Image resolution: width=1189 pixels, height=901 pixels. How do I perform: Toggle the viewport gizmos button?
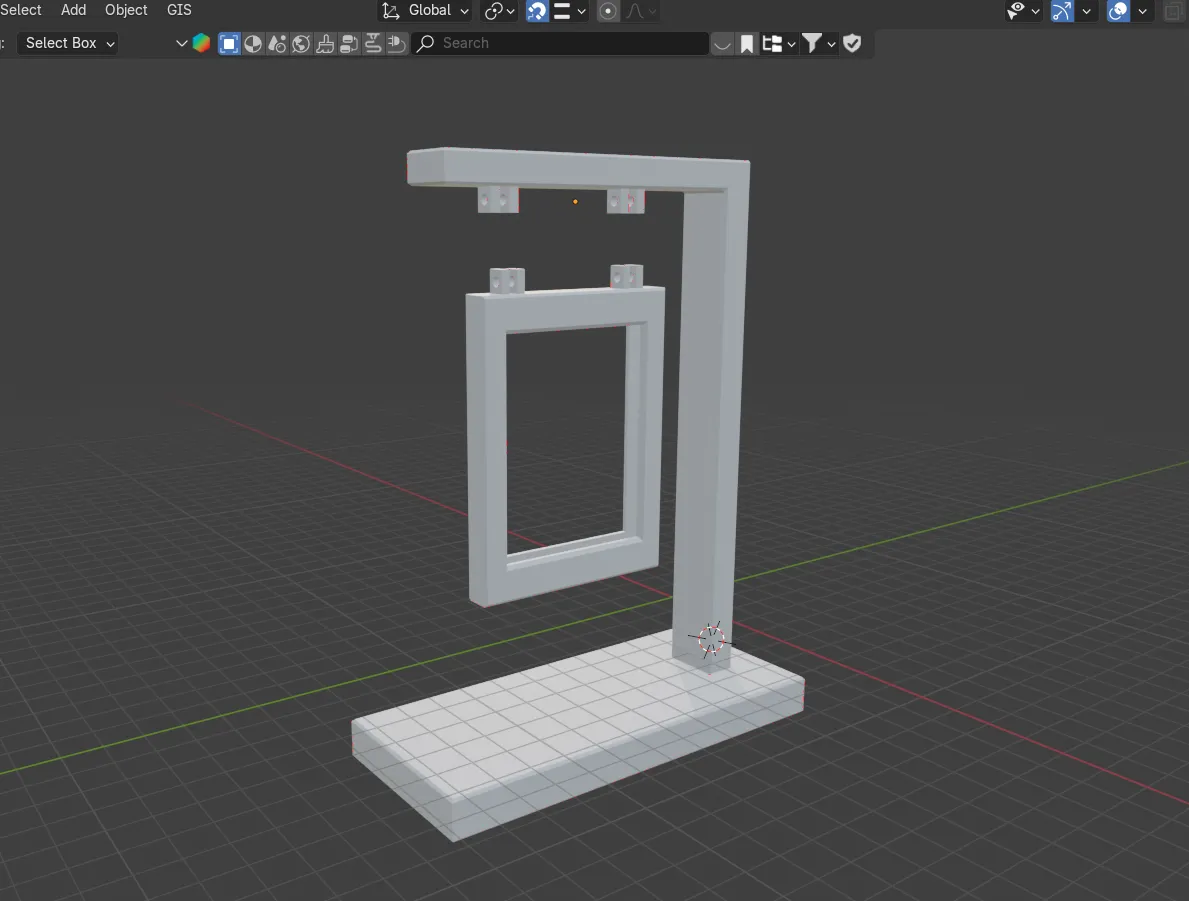click(x=1062, y=11)
